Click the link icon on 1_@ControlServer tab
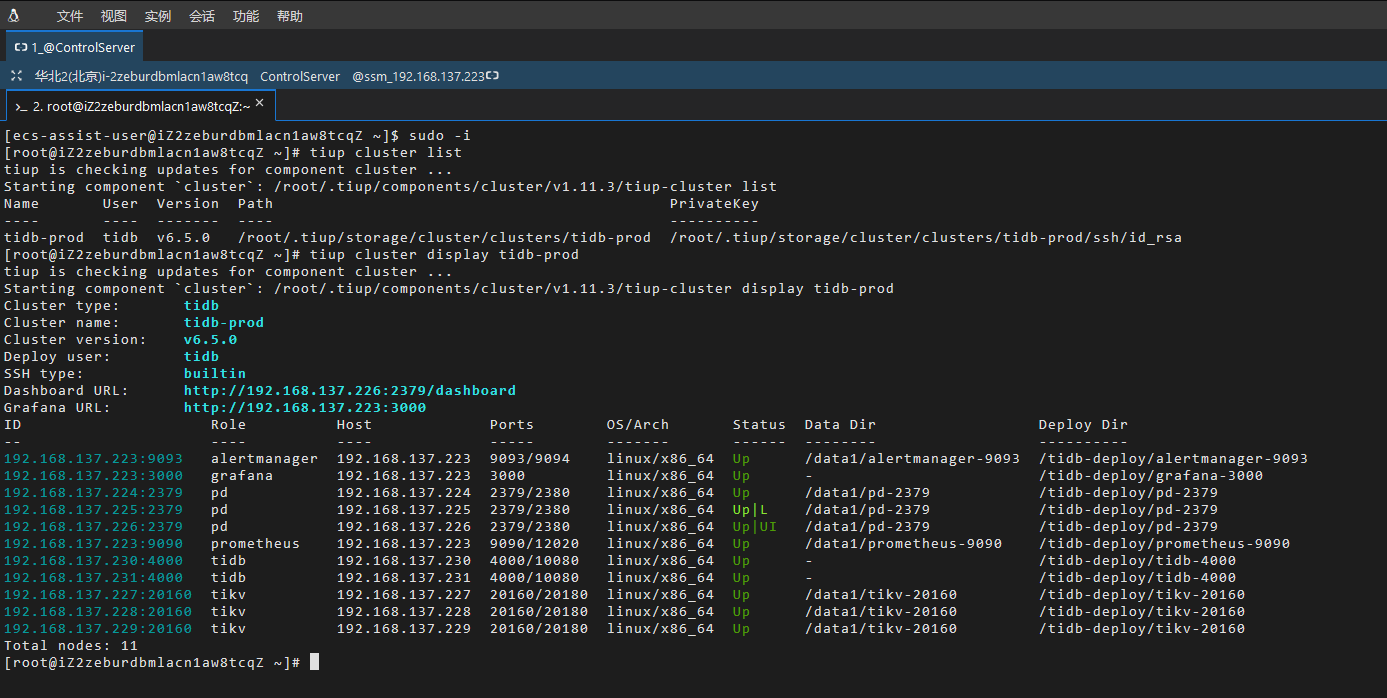 coord(21,47)
